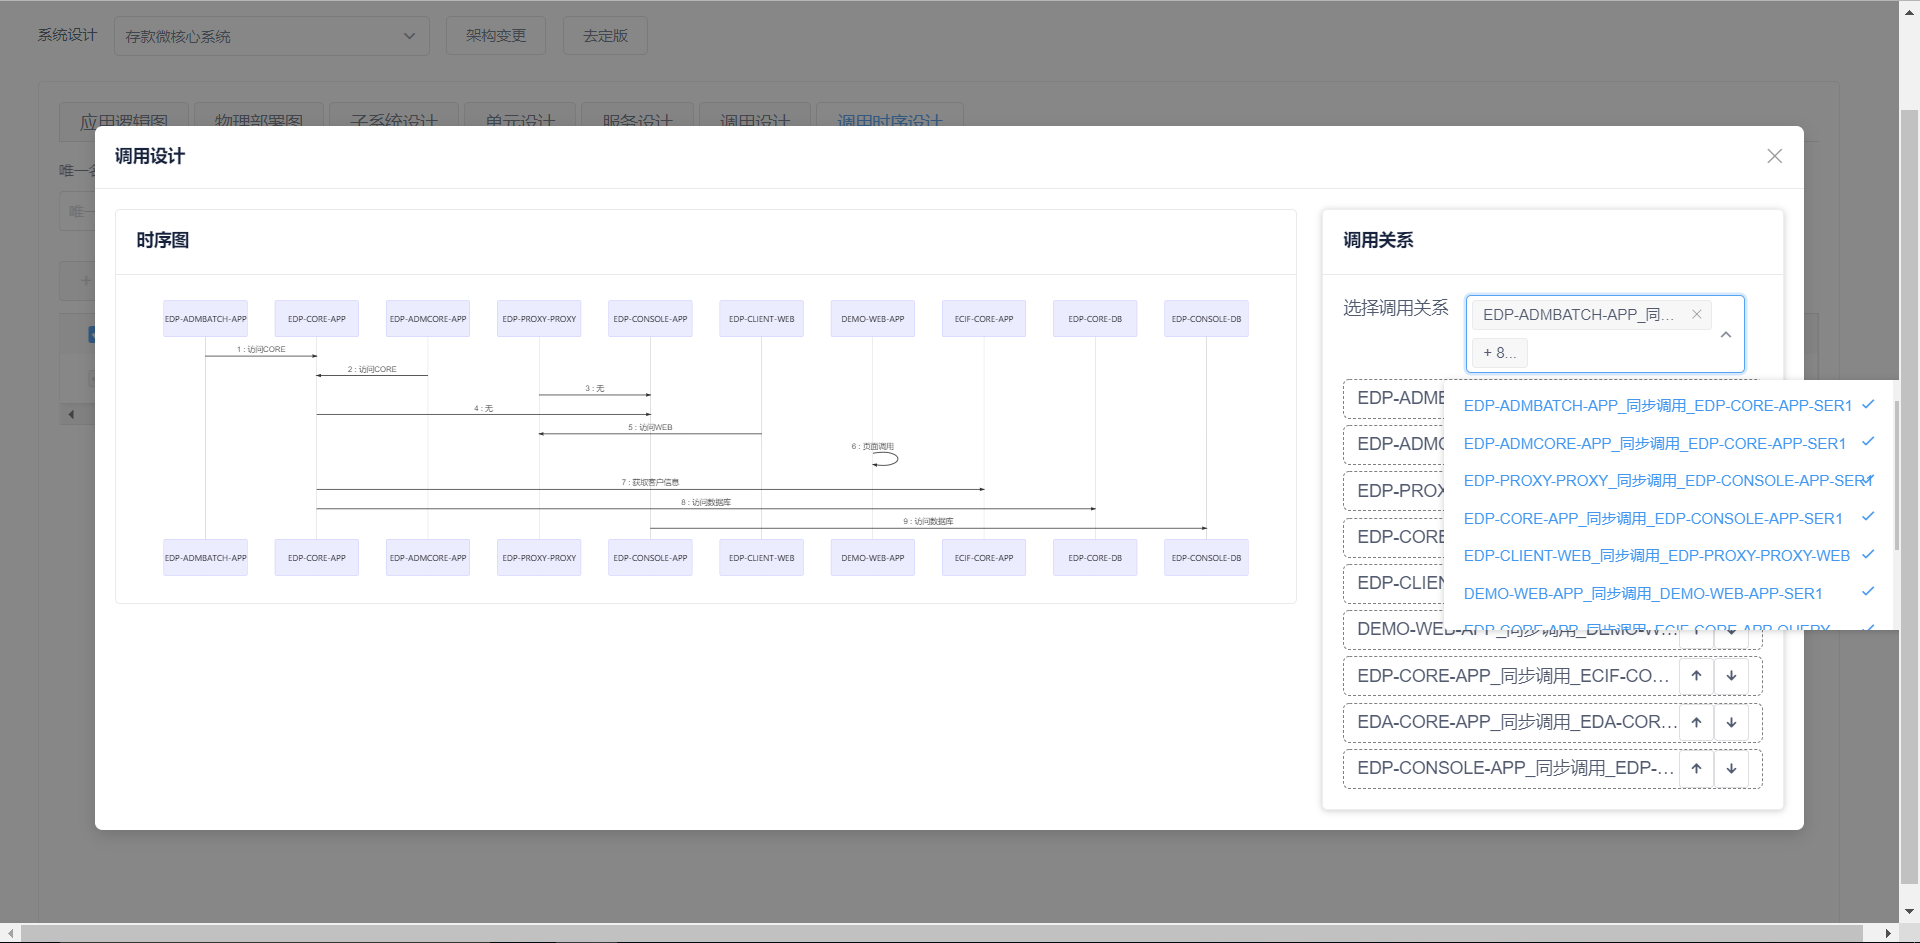The width and height of the screenshot is (1920, 943).
Task: Collapse the 选择调用关系 dropdown arrow
Action: click(x=1726, y=335)
